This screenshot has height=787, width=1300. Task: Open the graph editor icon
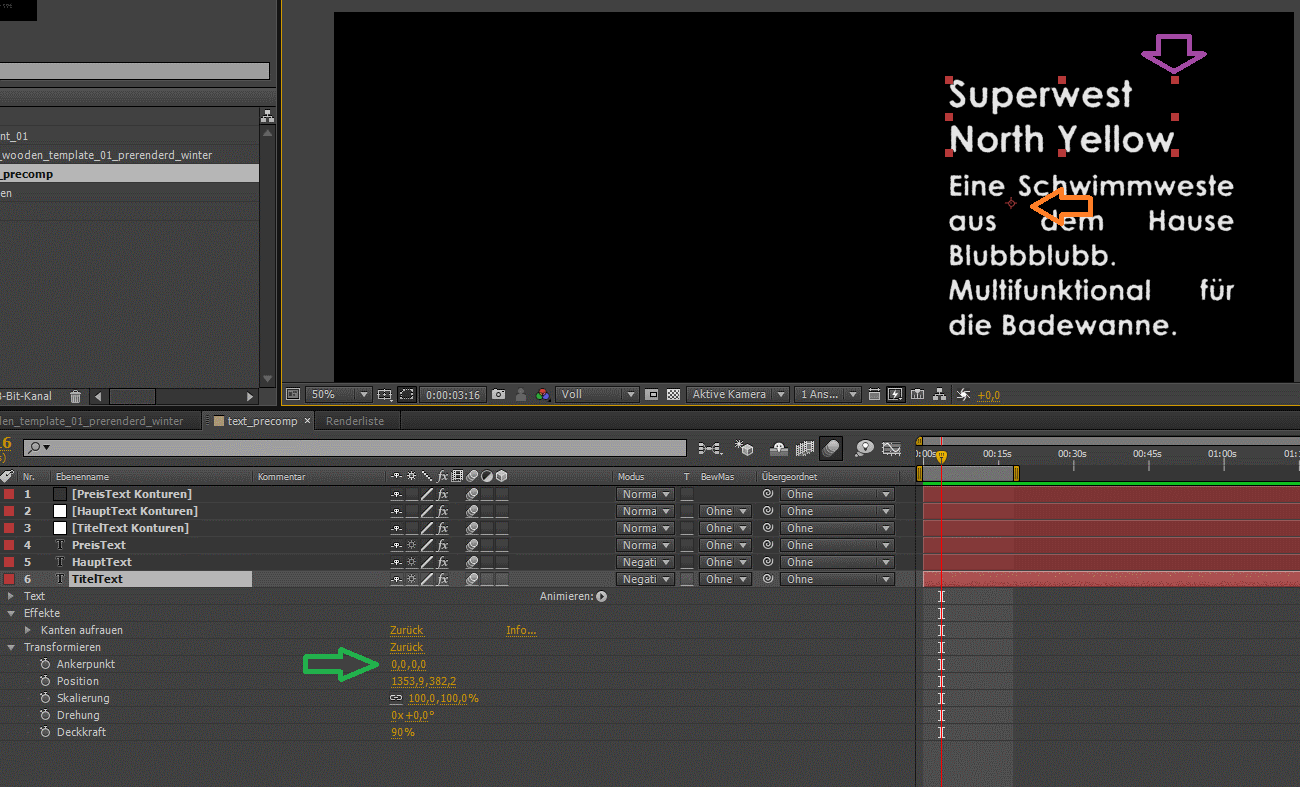coord(892,449)
